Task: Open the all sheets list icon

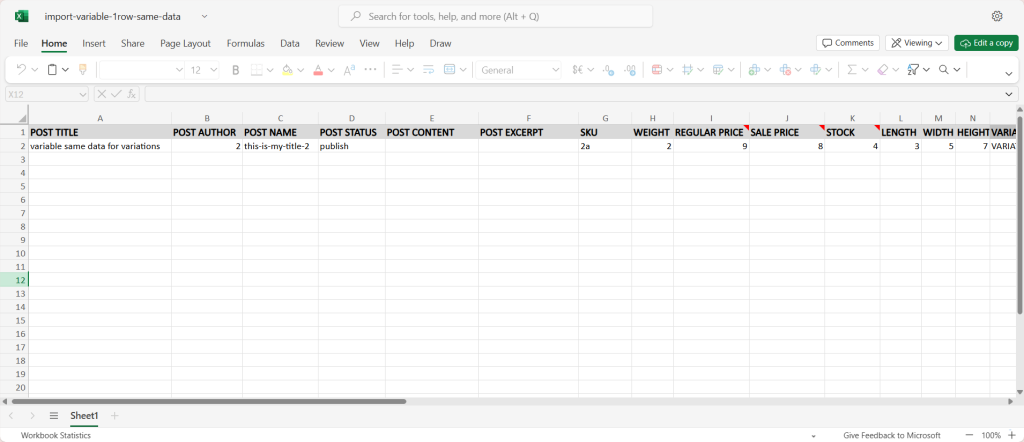Action: pyautogui.click(x=54, y=415)
